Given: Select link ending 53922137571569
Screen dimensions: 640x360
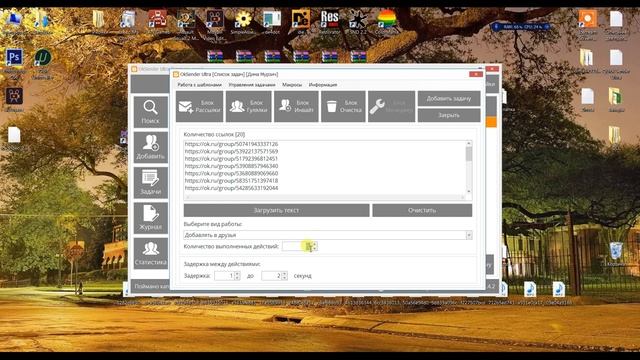Looking at the screenshot, I should tap(231, 151).
